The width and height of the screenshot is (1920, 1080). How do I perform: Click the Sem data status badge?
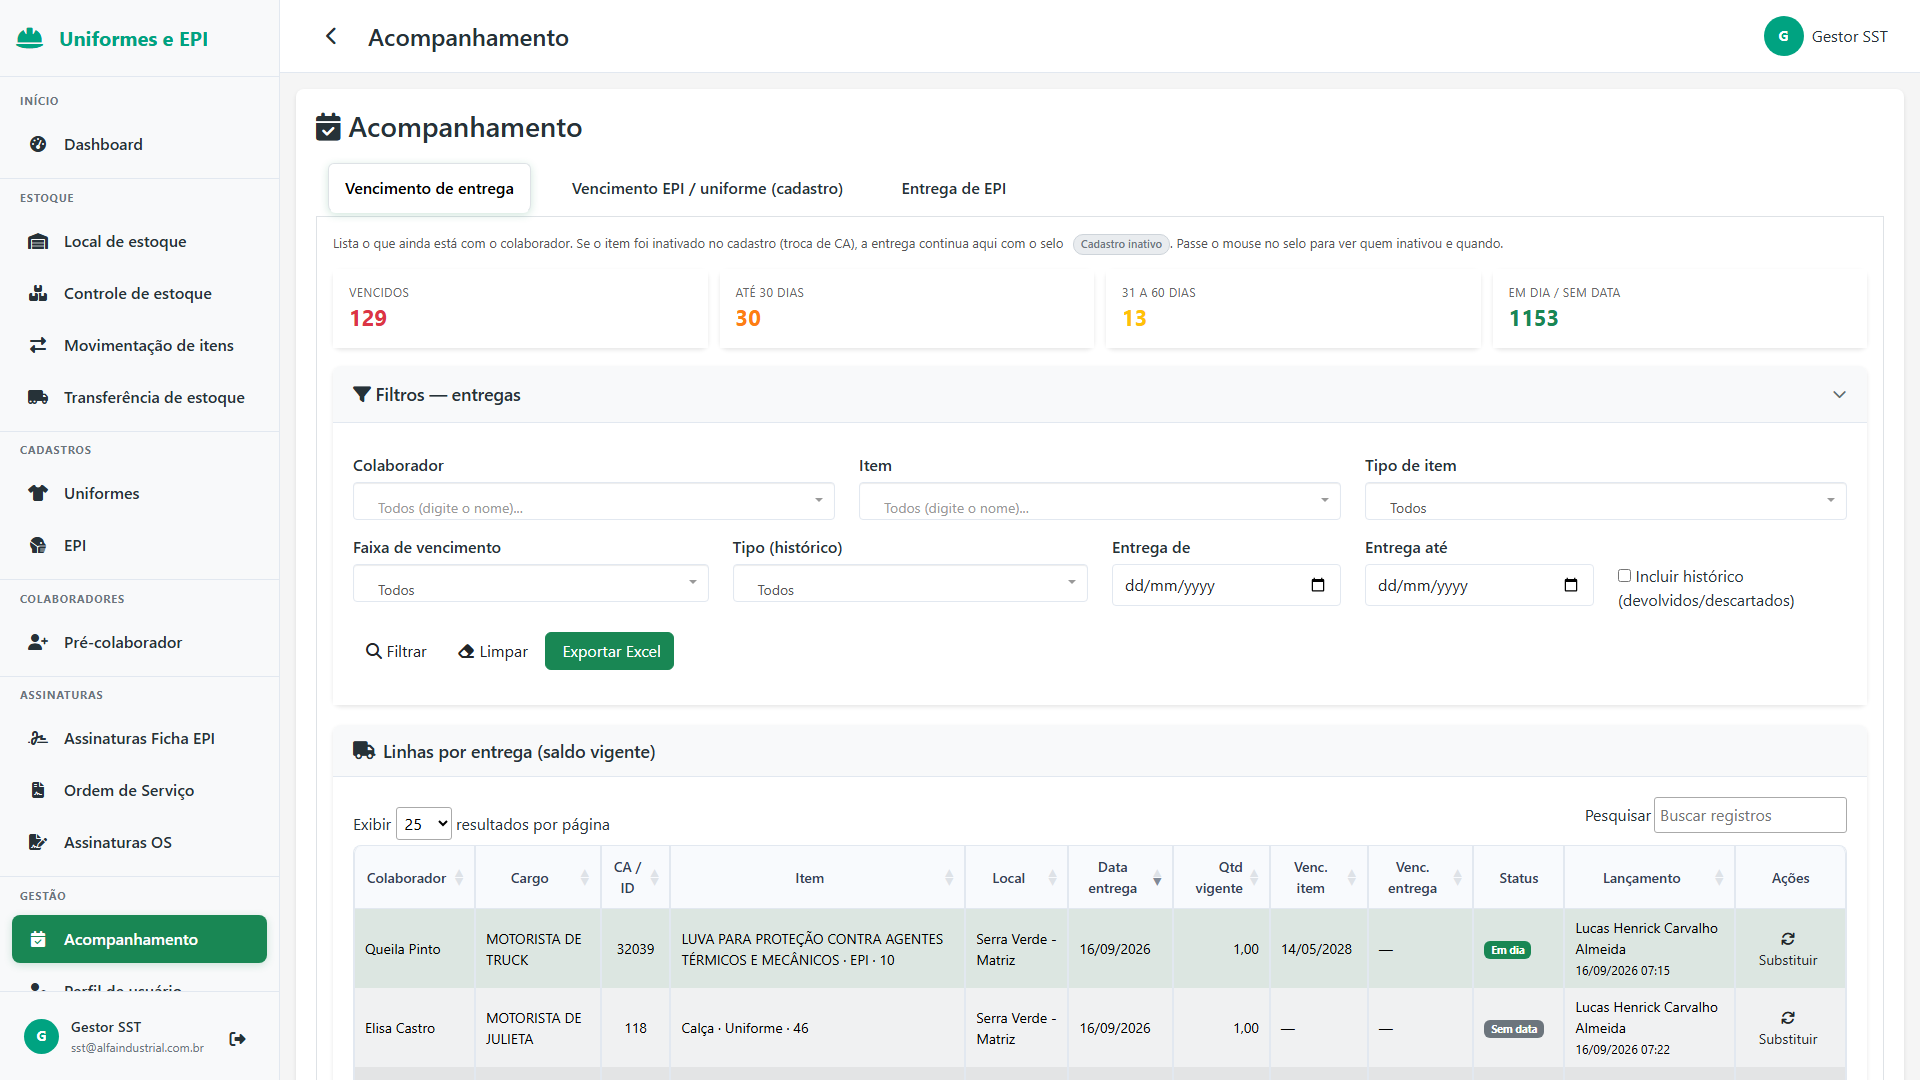[1514, 1029]
